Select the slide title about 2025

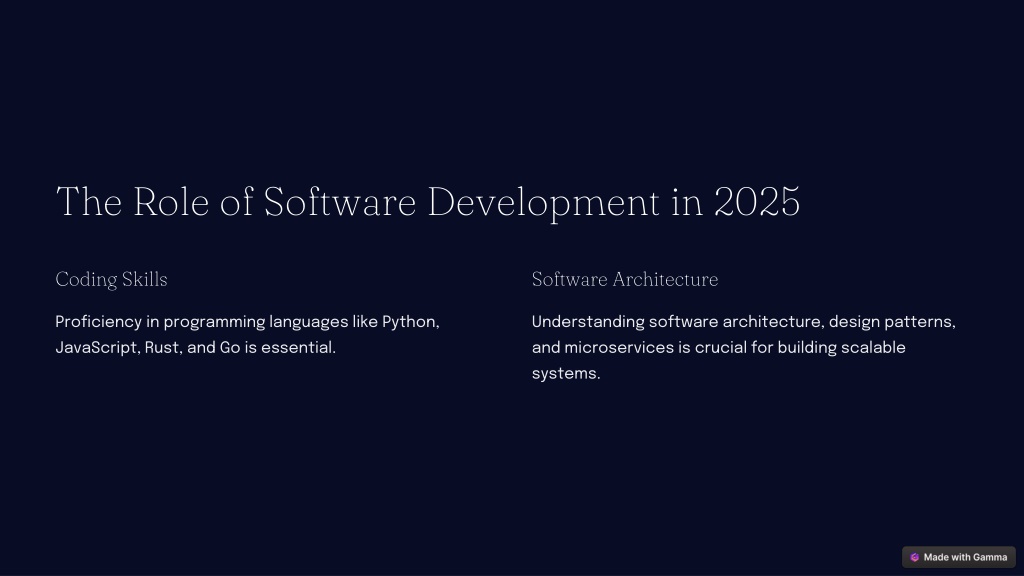coord(428,202)
